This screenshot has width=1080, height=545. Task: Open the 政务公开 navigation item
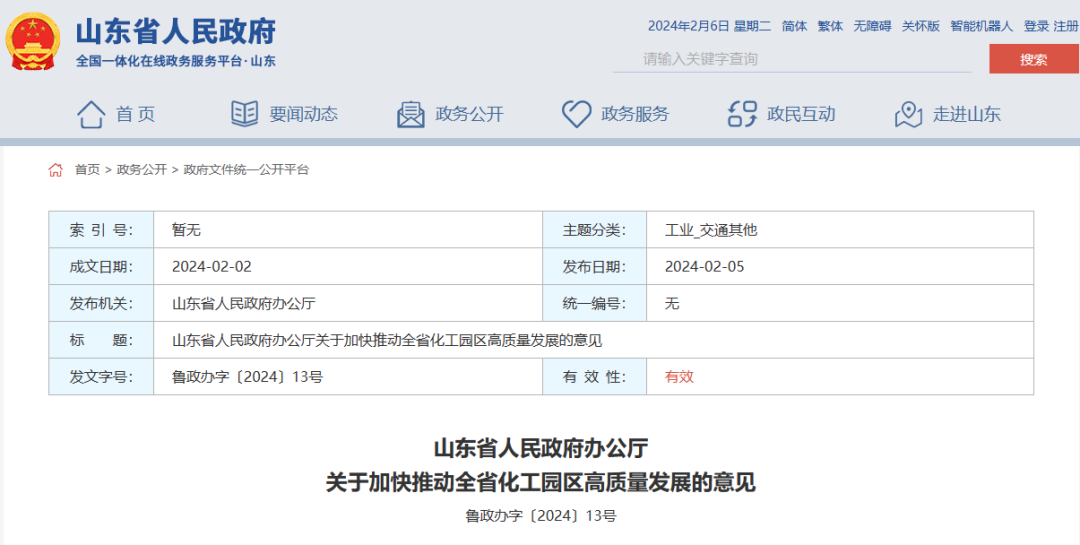pos(470,114)
